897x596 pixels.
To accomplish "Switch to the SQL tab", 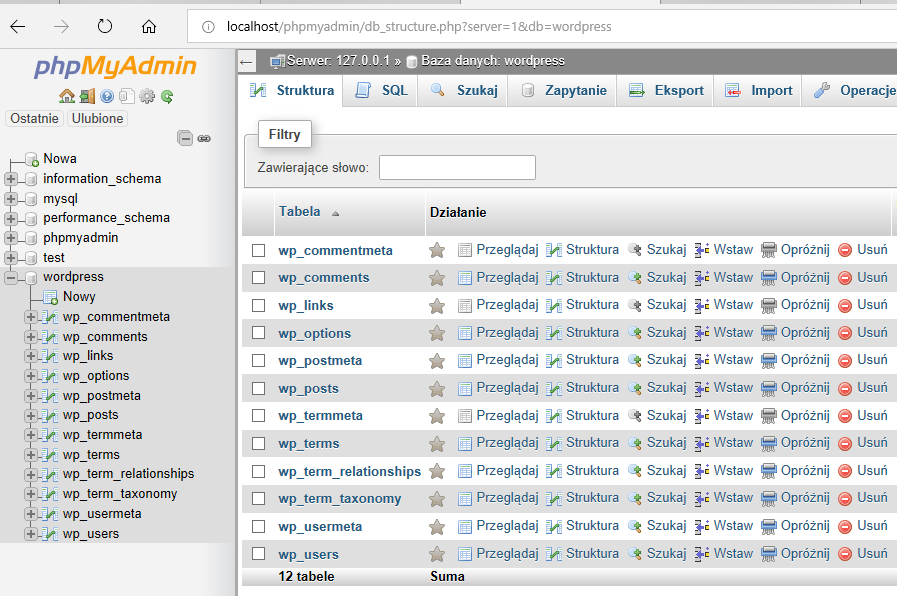I will coord(381,90).
